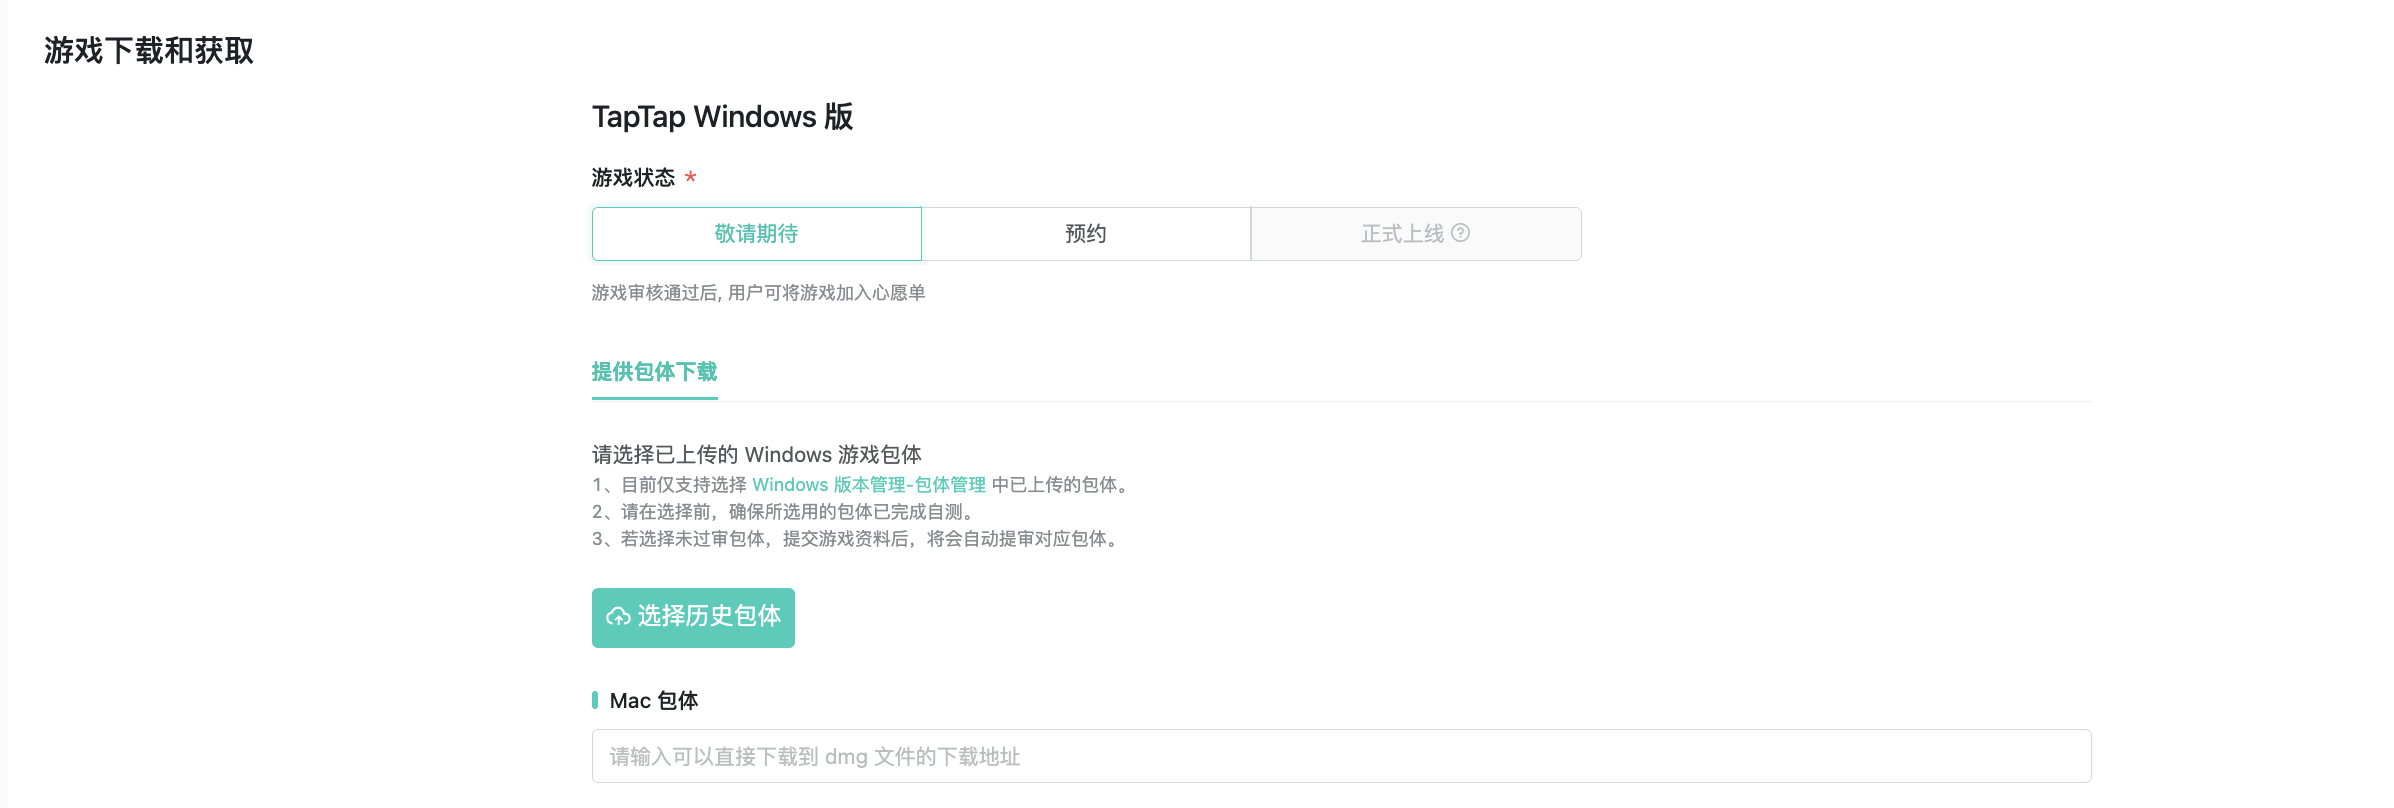
Task: Select the 敬请期待 game status option
Action: (x=756, y=234)
